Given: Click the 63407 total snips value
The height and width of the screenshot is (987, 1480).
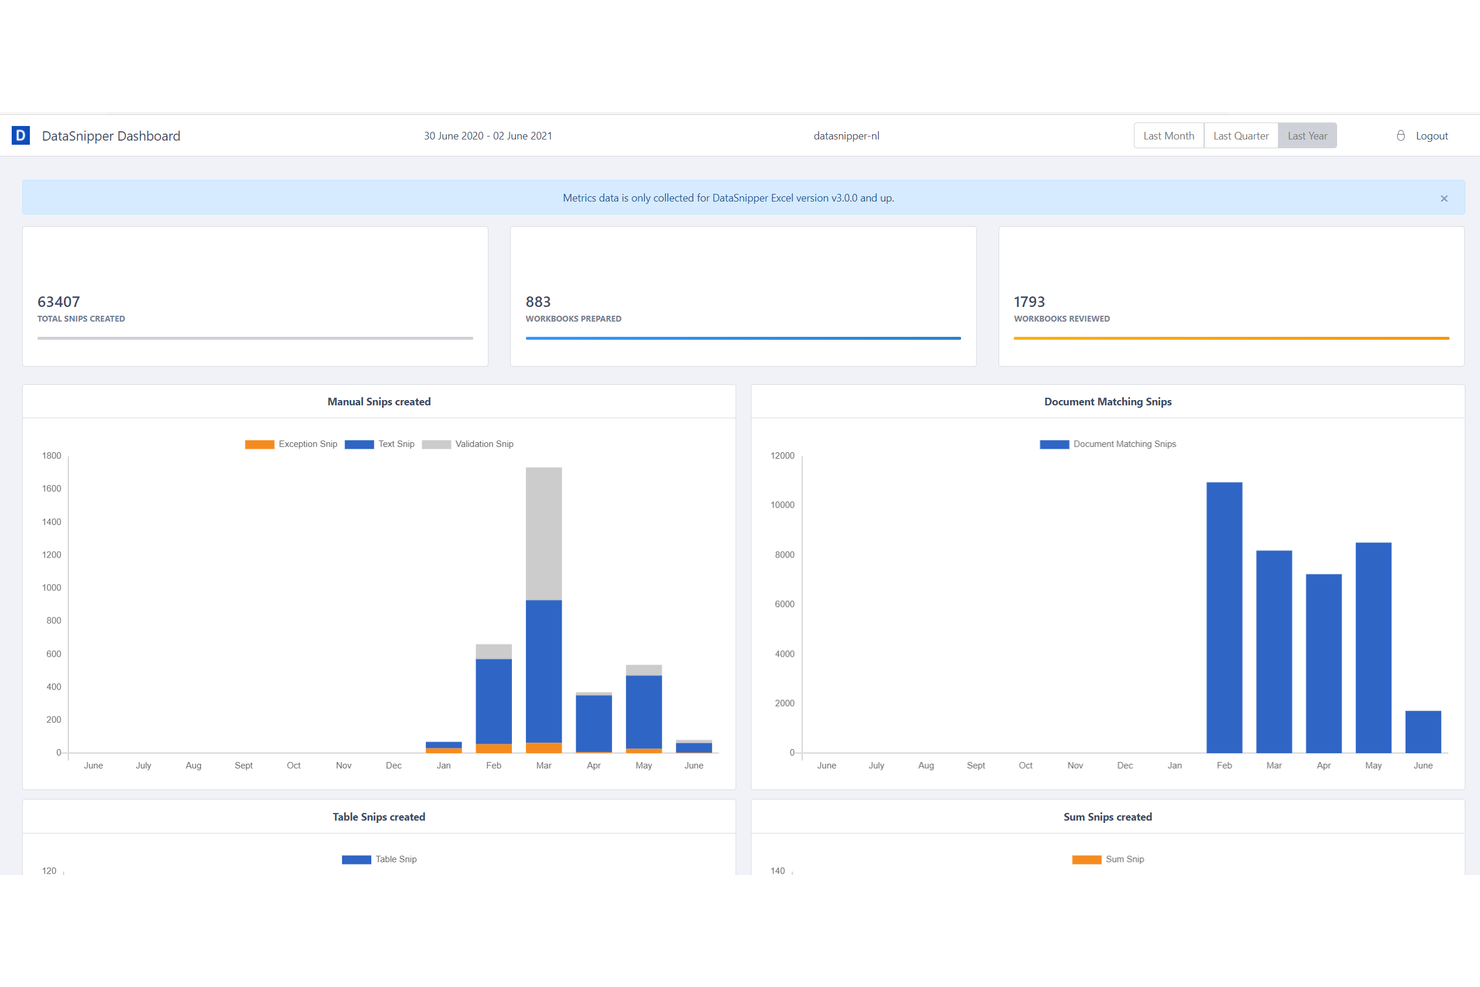Looking at the screenshot, I should point(59,302).
